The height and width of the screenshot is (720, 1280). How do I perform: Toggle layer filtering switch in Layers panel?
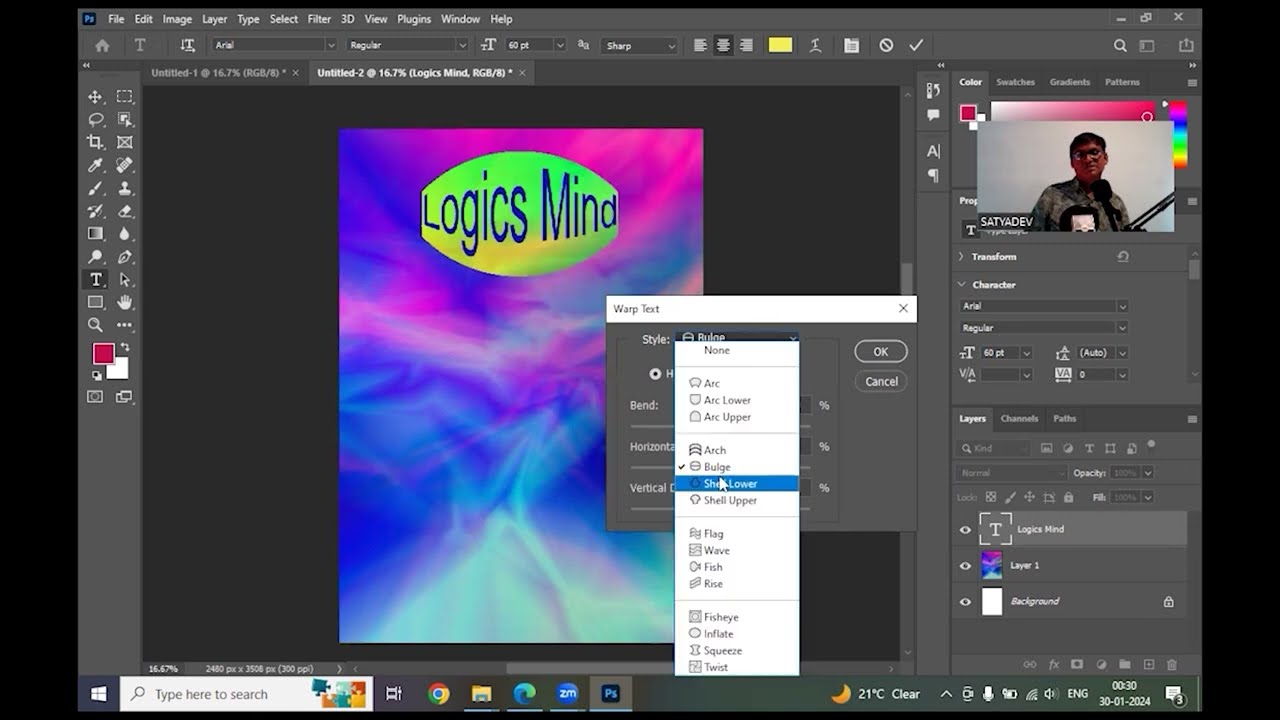point(1151,445)
